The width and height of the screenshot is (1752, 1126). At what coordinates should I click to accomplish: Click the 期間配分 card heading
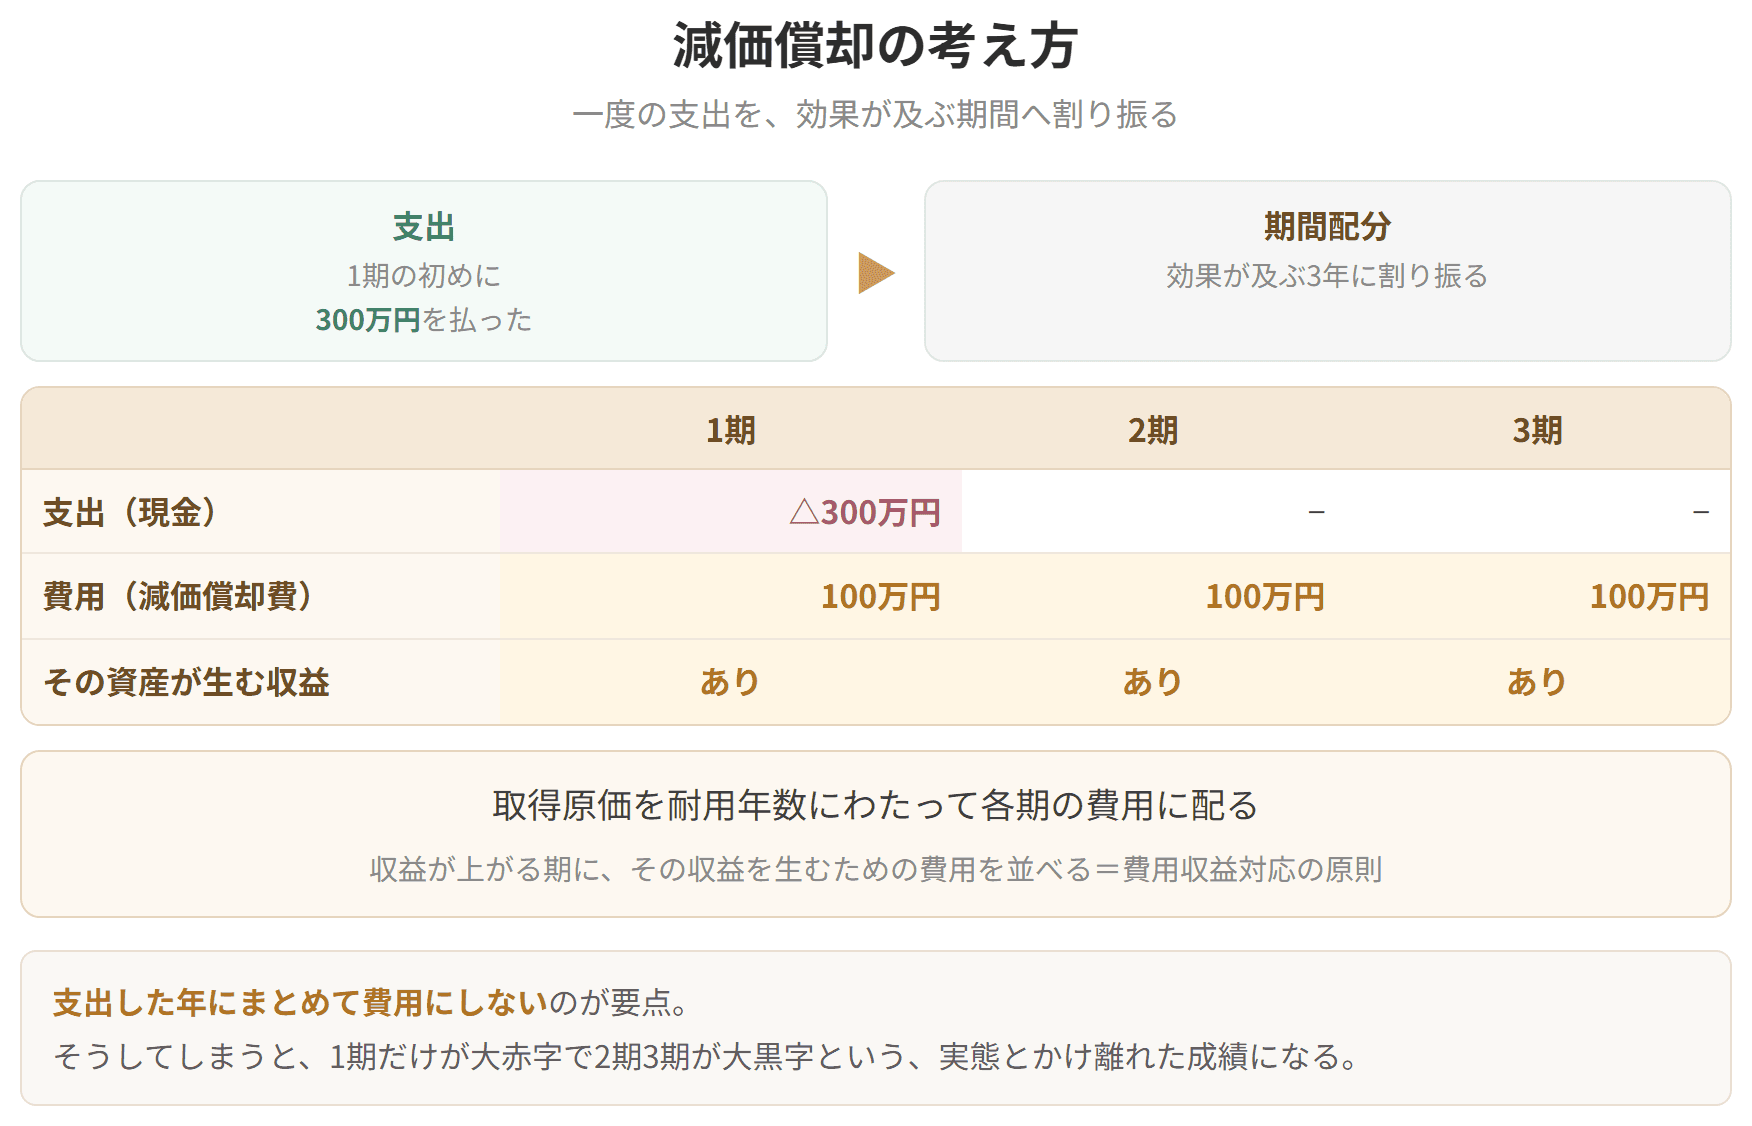tap(1328, 227)
